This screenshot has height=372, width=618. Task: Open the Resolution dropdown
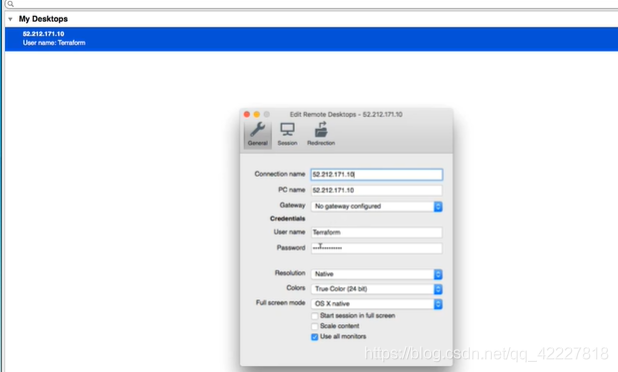[x=376, y=274]
